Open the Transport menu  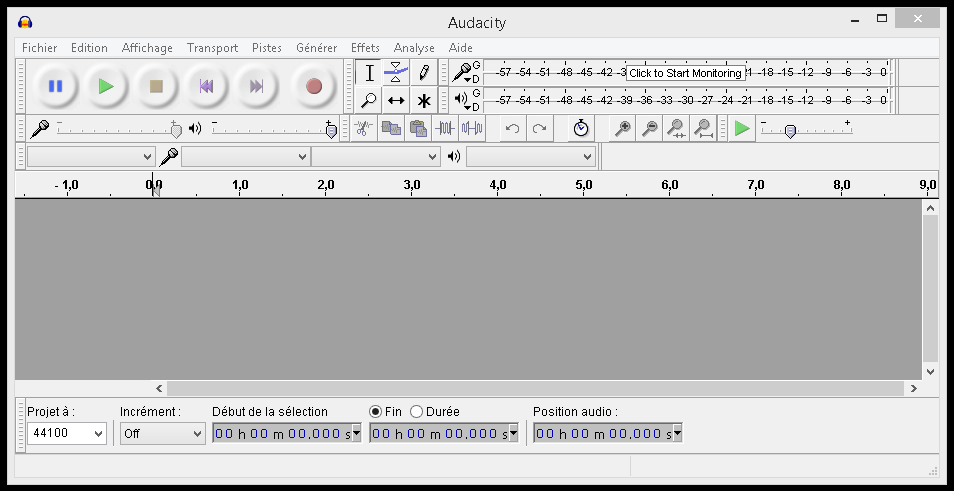[x=212, y=47]
